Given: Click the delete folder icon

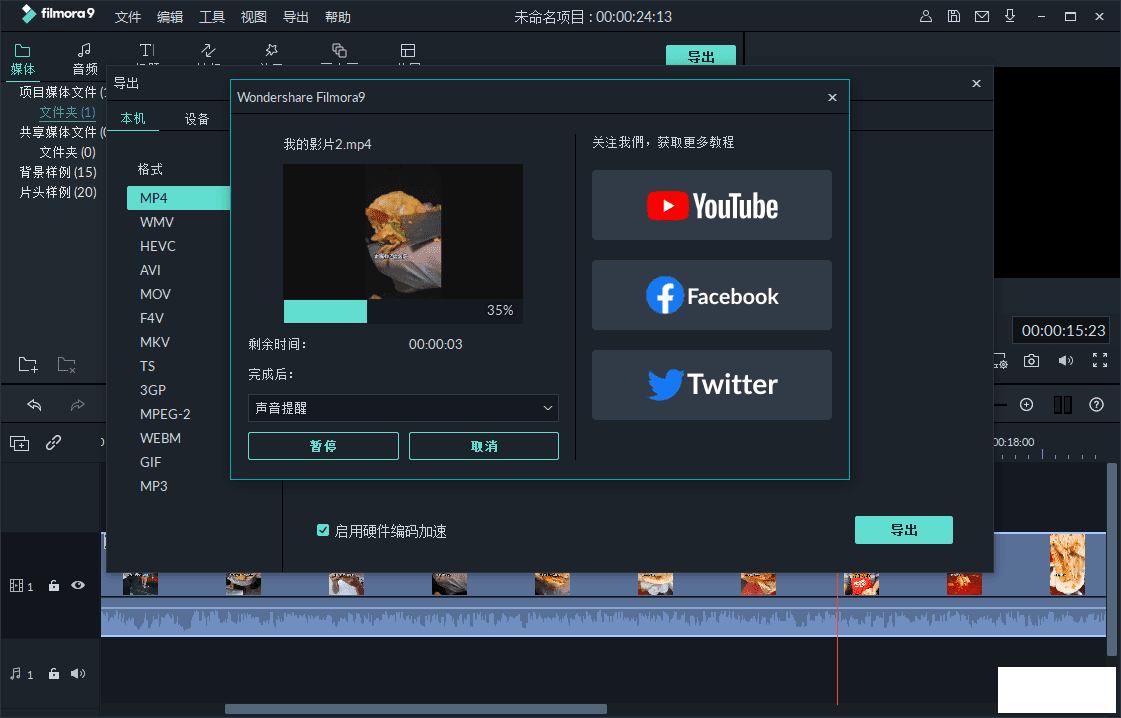Looking at the screenshot, I should tap(66, 364).
